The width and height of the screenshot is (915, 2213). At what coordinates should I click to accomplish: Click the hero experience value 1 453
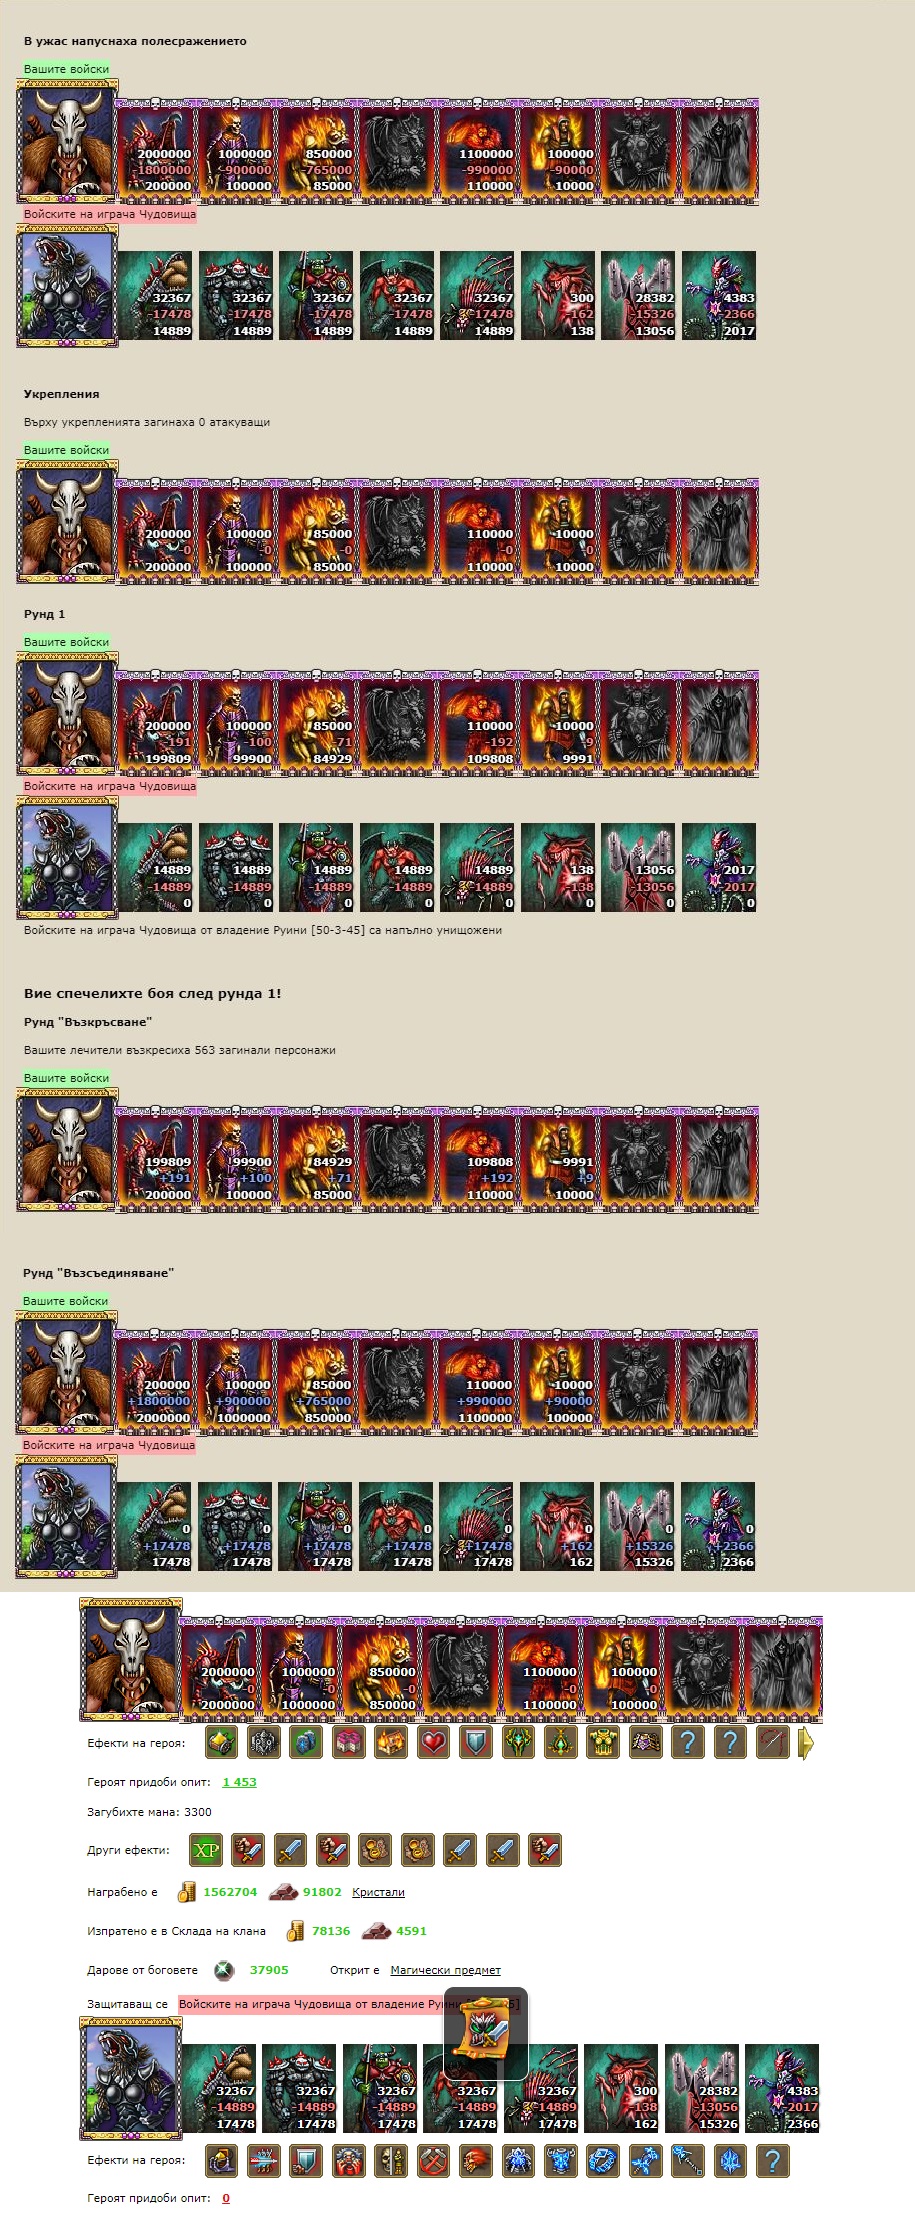(239, 1782)
